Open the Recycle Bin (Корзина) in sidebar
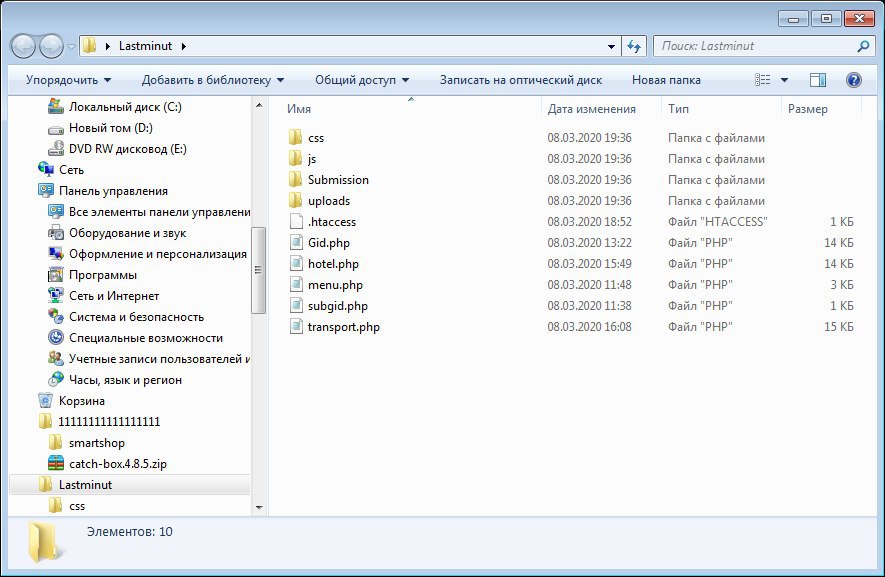This screenshot has width=885, height=577. point(81,400)
